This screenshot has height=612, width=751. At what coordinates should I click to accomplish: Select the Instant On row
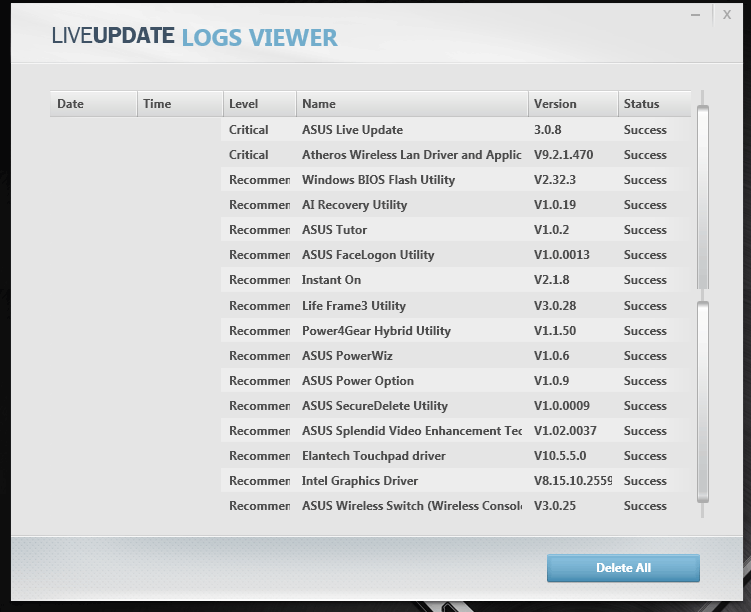pos(455,280)
